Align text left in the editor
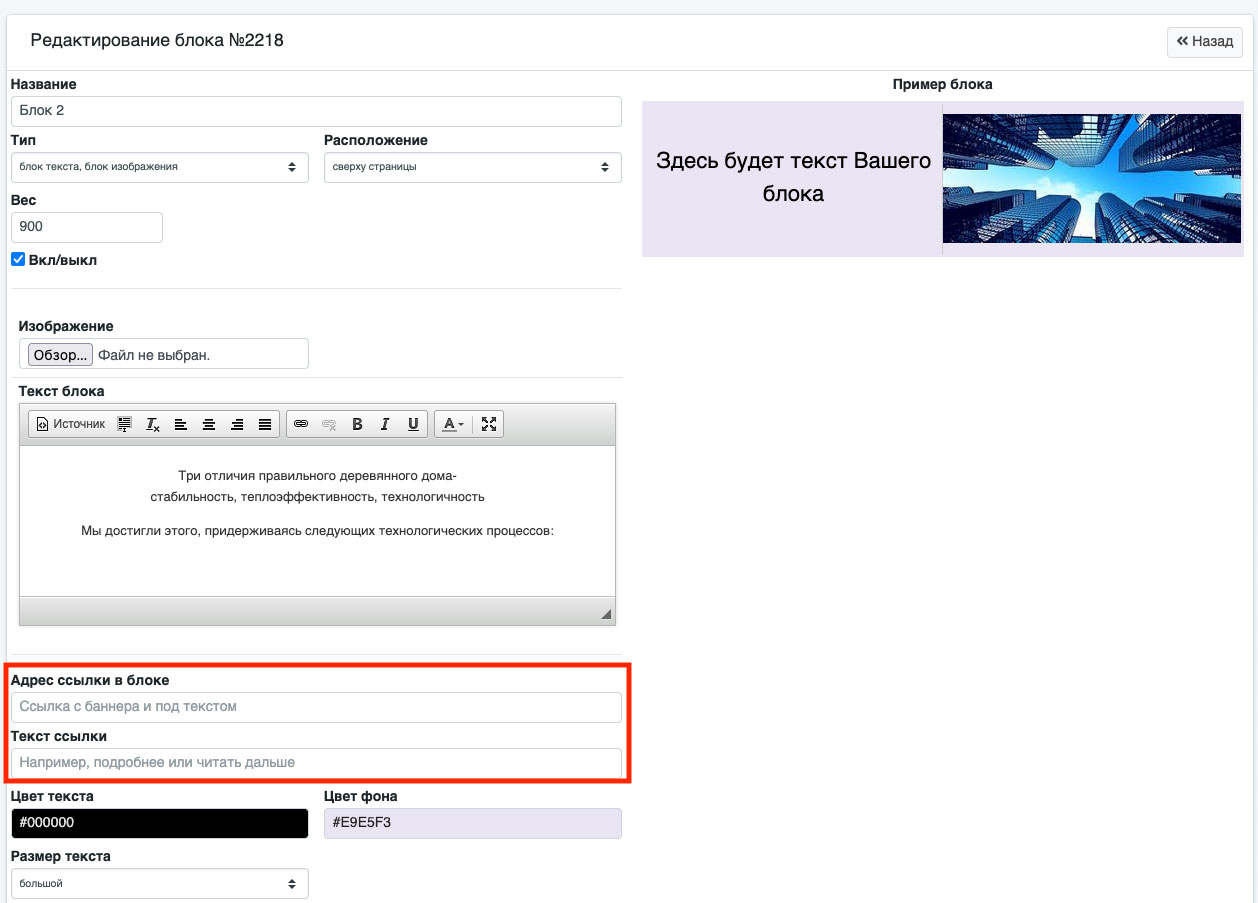This screenshot has width=1258, height=903. pos(181,424)
